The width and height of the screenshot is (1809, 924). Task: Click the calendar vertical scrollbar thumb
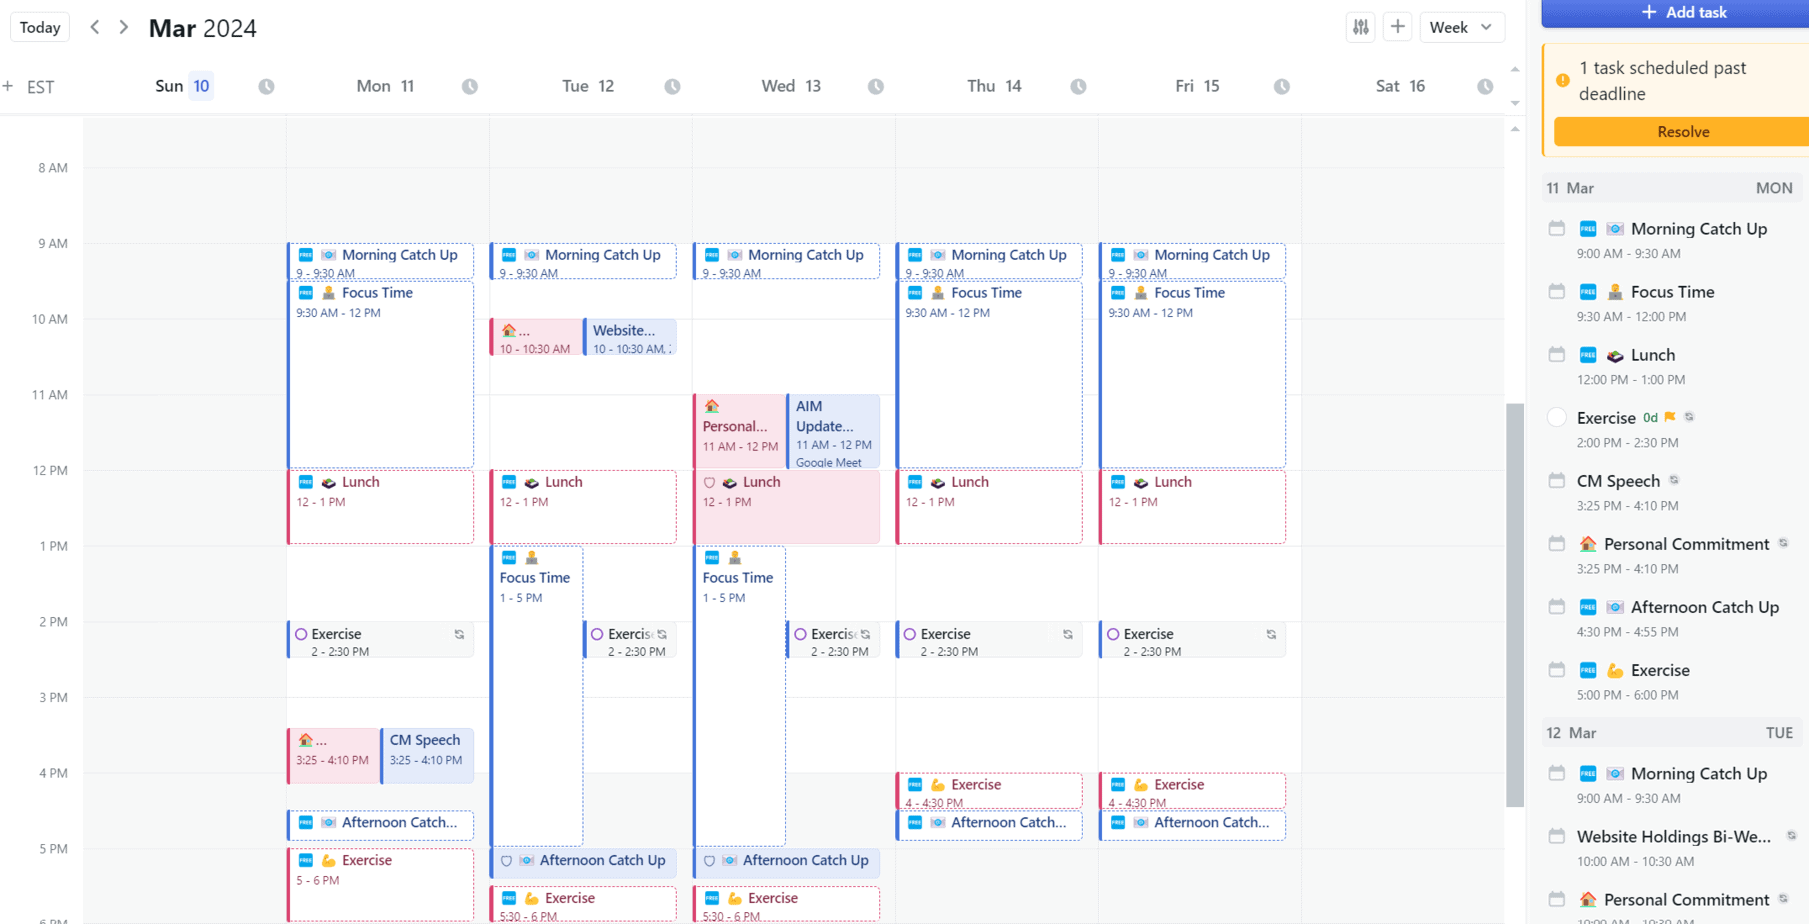click(x=1515, y=604)
